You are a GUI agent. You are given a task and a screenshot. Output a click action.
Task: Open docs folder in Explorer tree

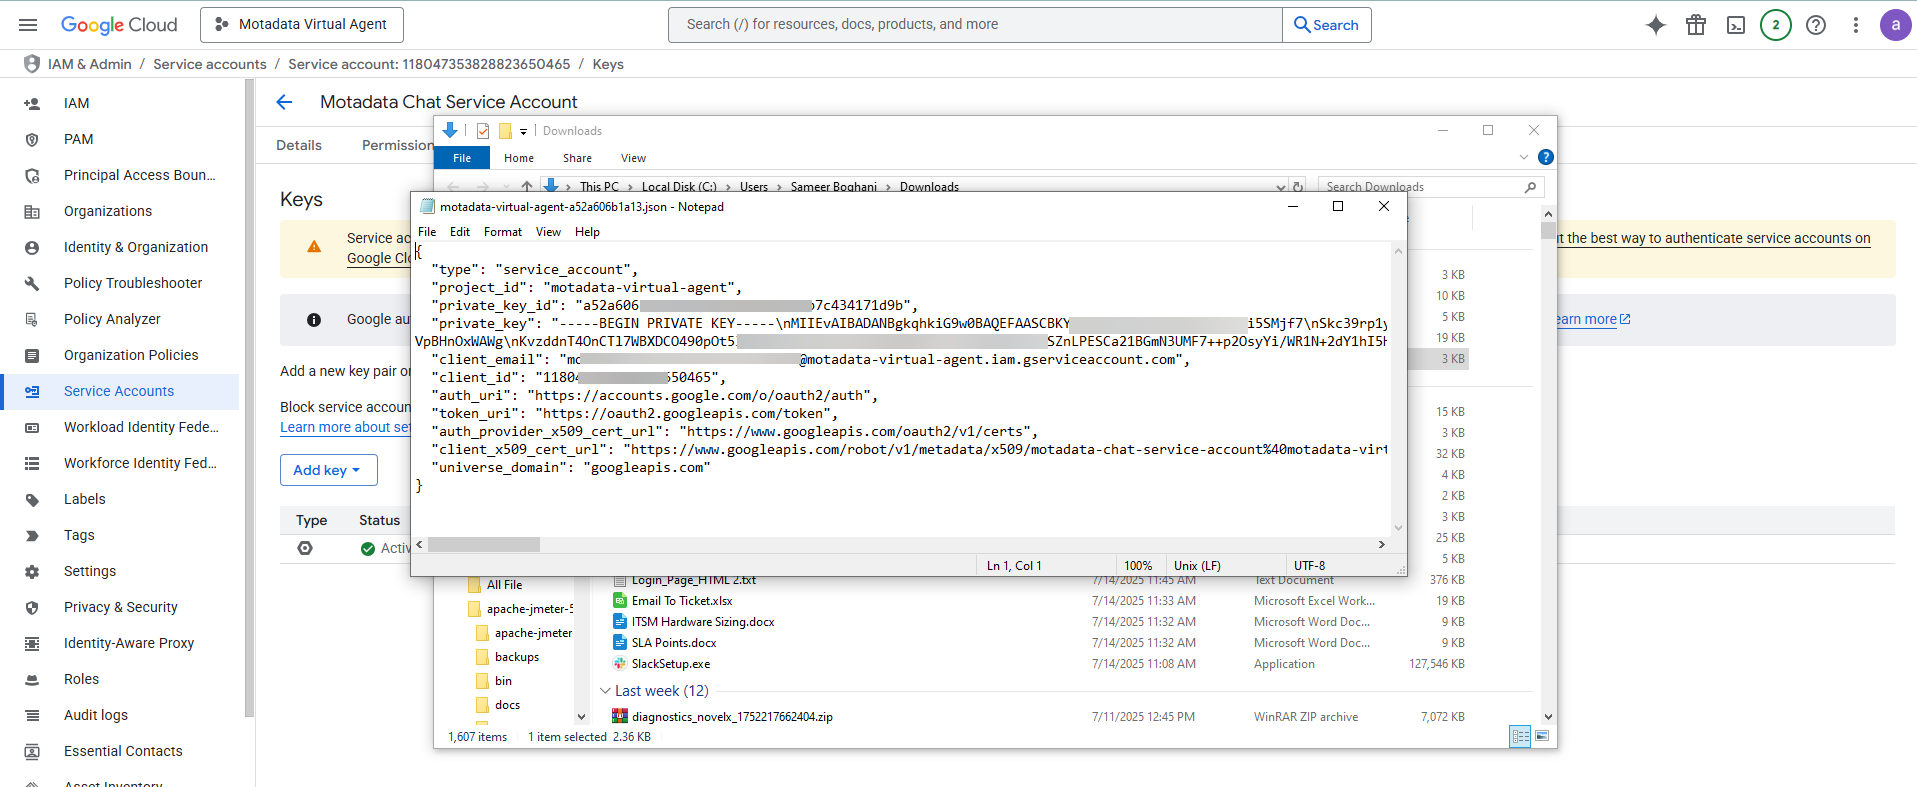(x=507, y=705)
